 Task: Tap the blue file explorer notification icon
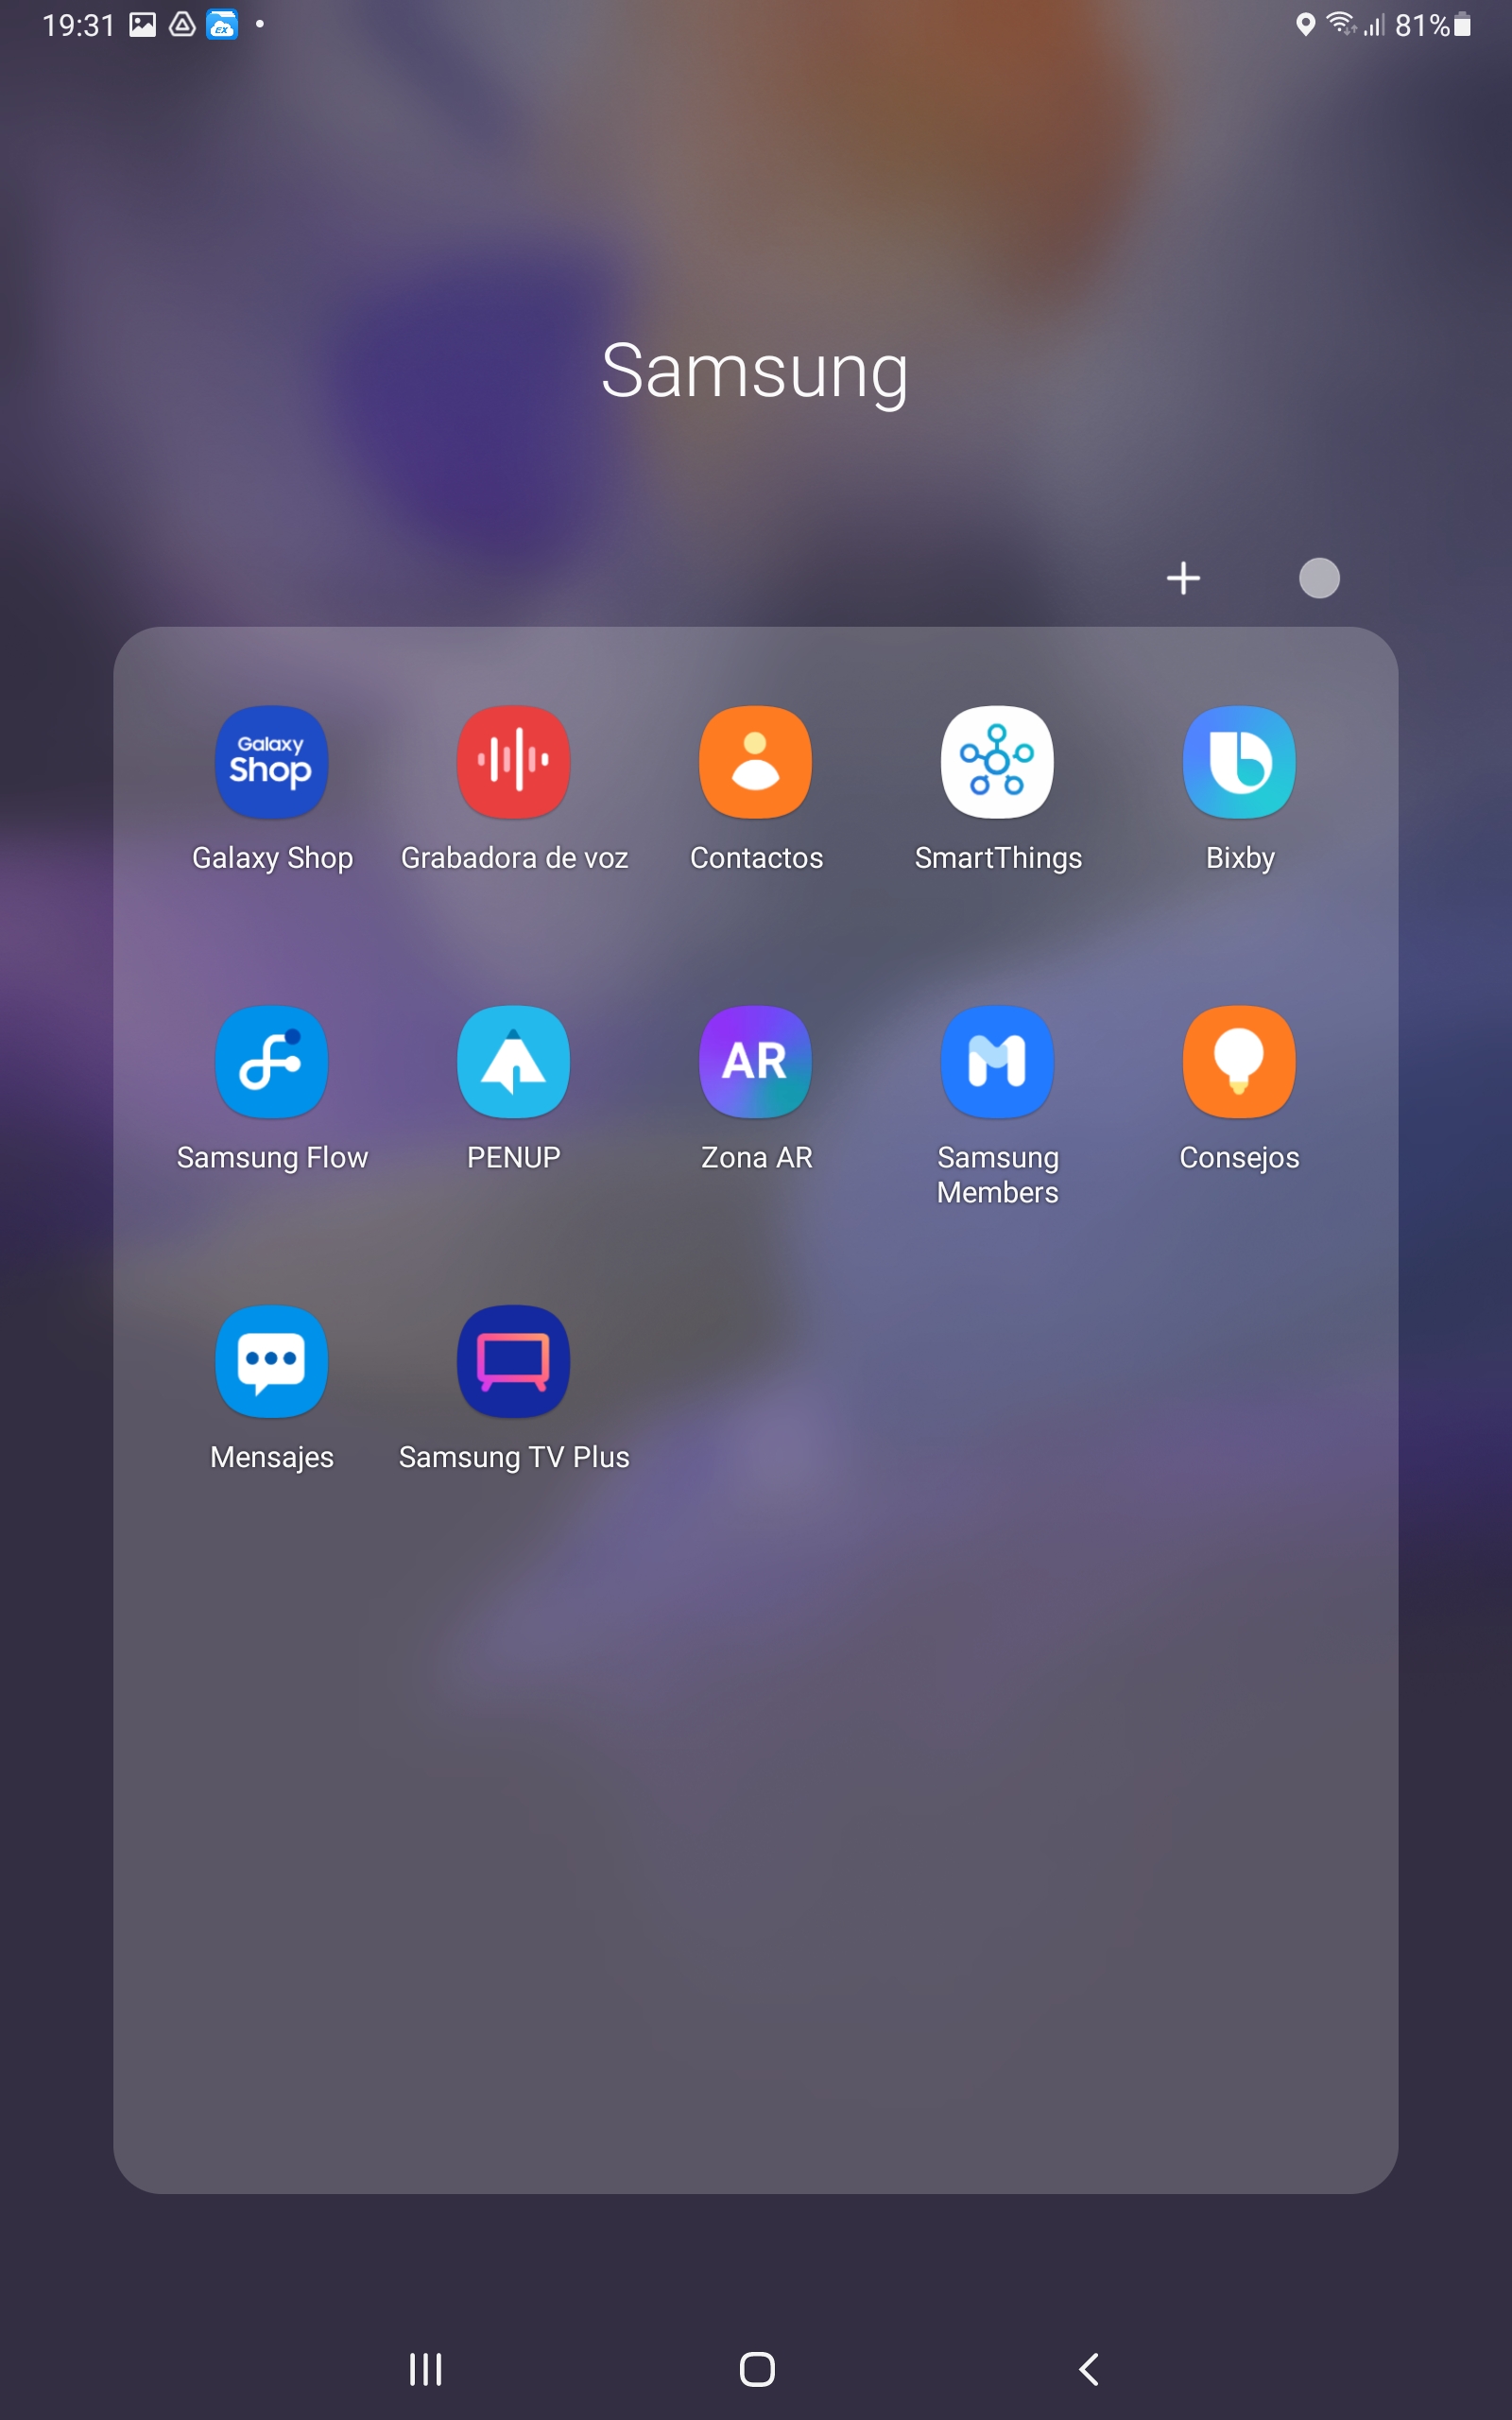point(222,25)
